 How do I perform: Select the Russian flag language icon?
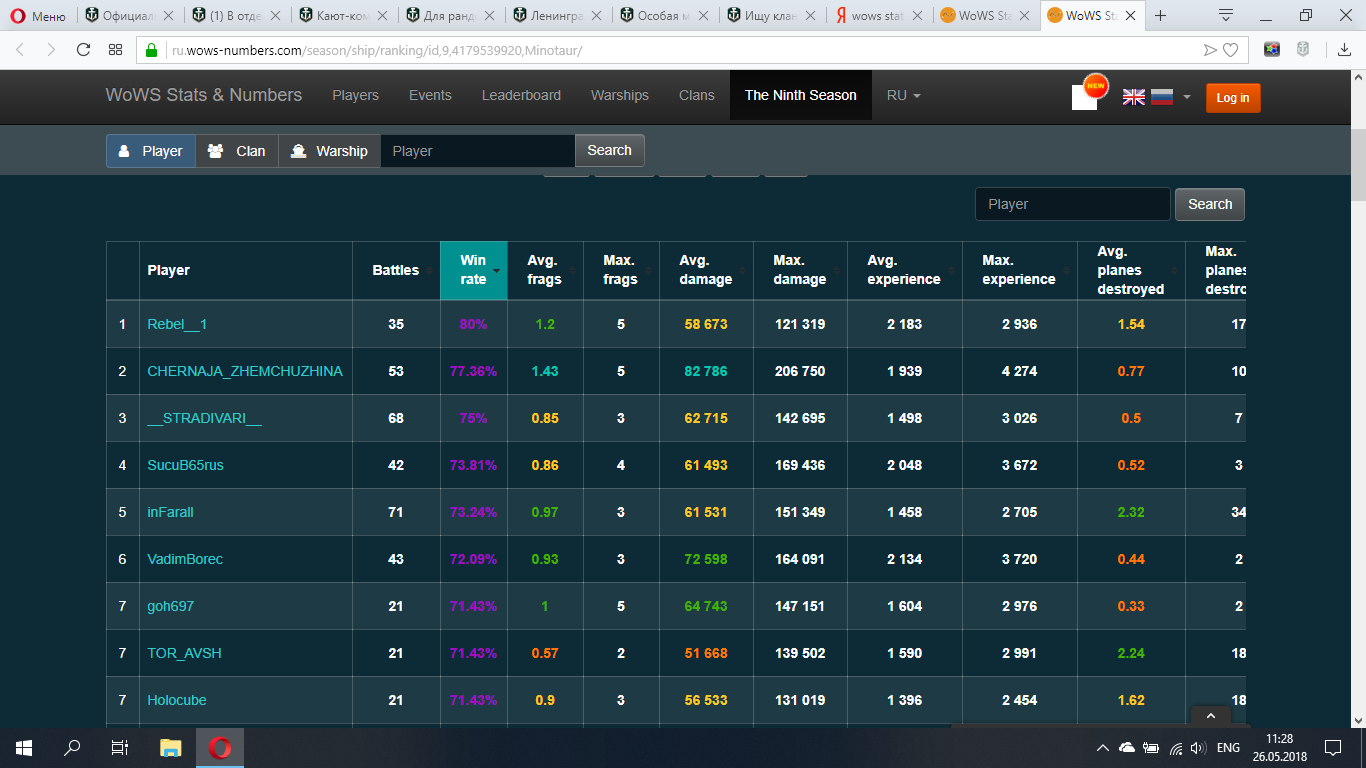[x=1161, y=97]
